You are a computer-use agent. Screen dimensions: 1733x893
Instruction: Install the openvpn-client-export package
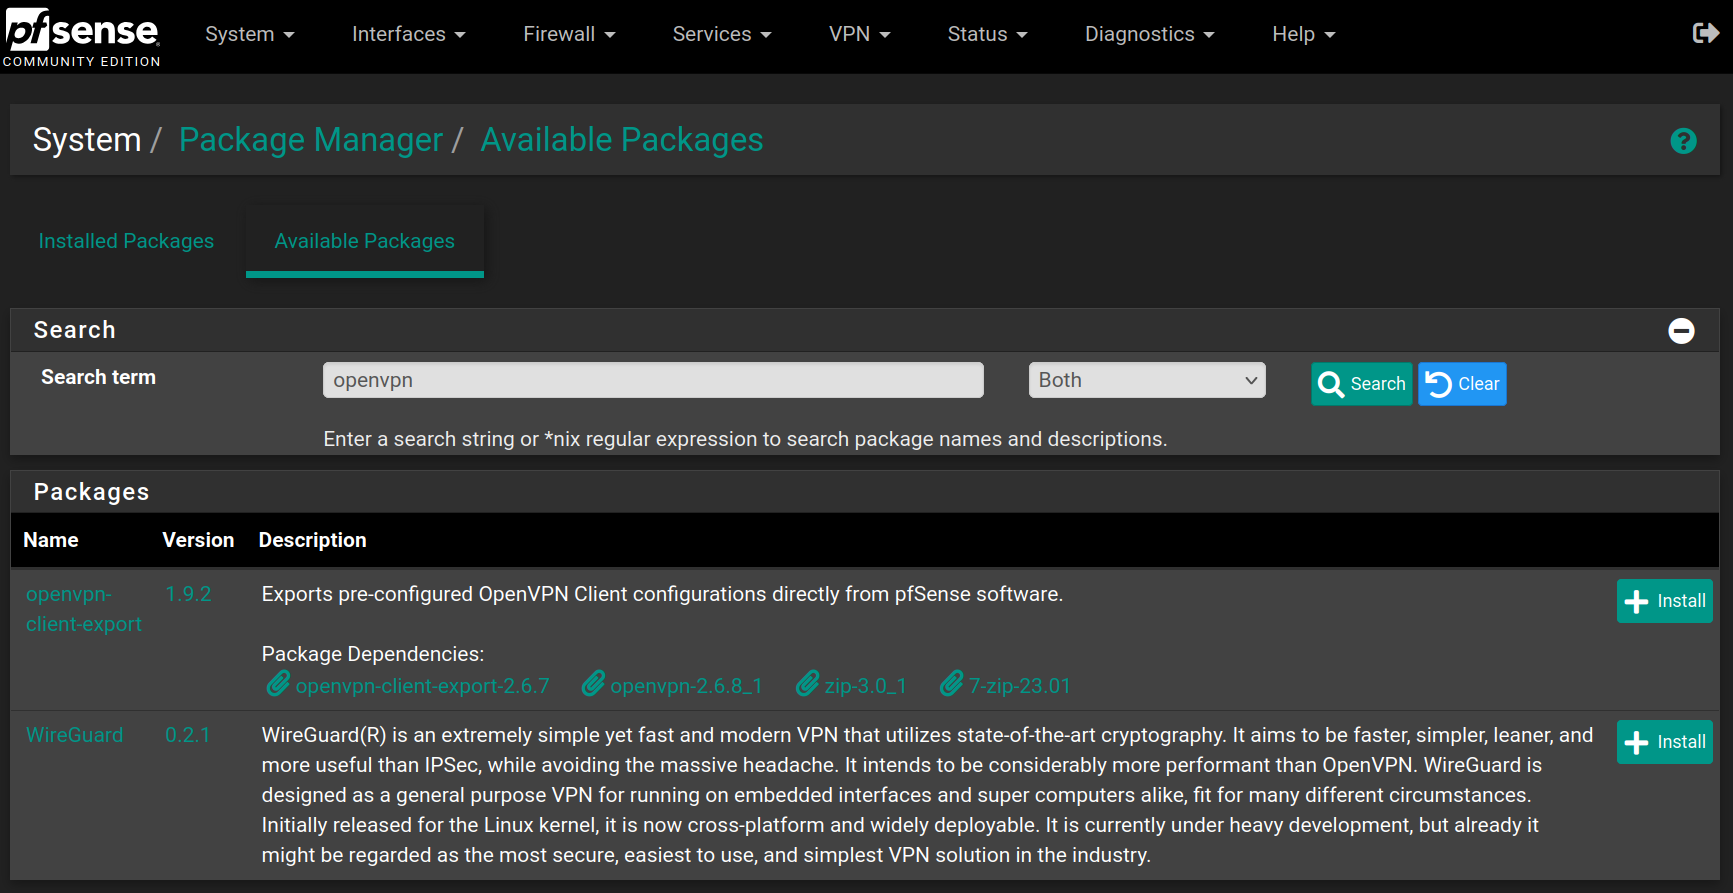click(1664, 601)
